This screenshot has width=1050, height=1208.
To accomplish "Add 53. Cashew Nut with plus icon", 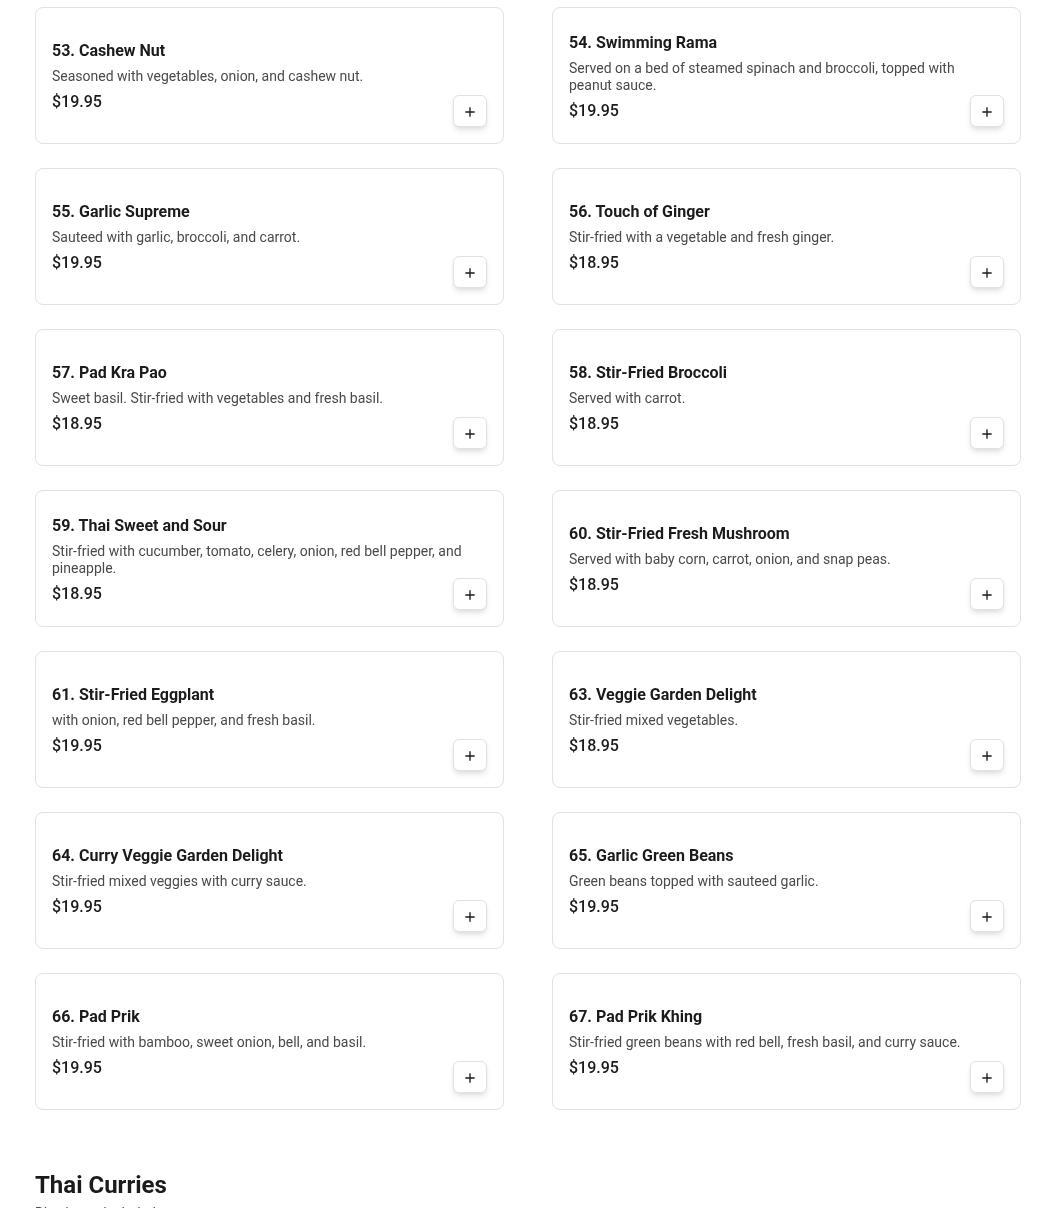I will pyautogui.click(x=470, y=112).
